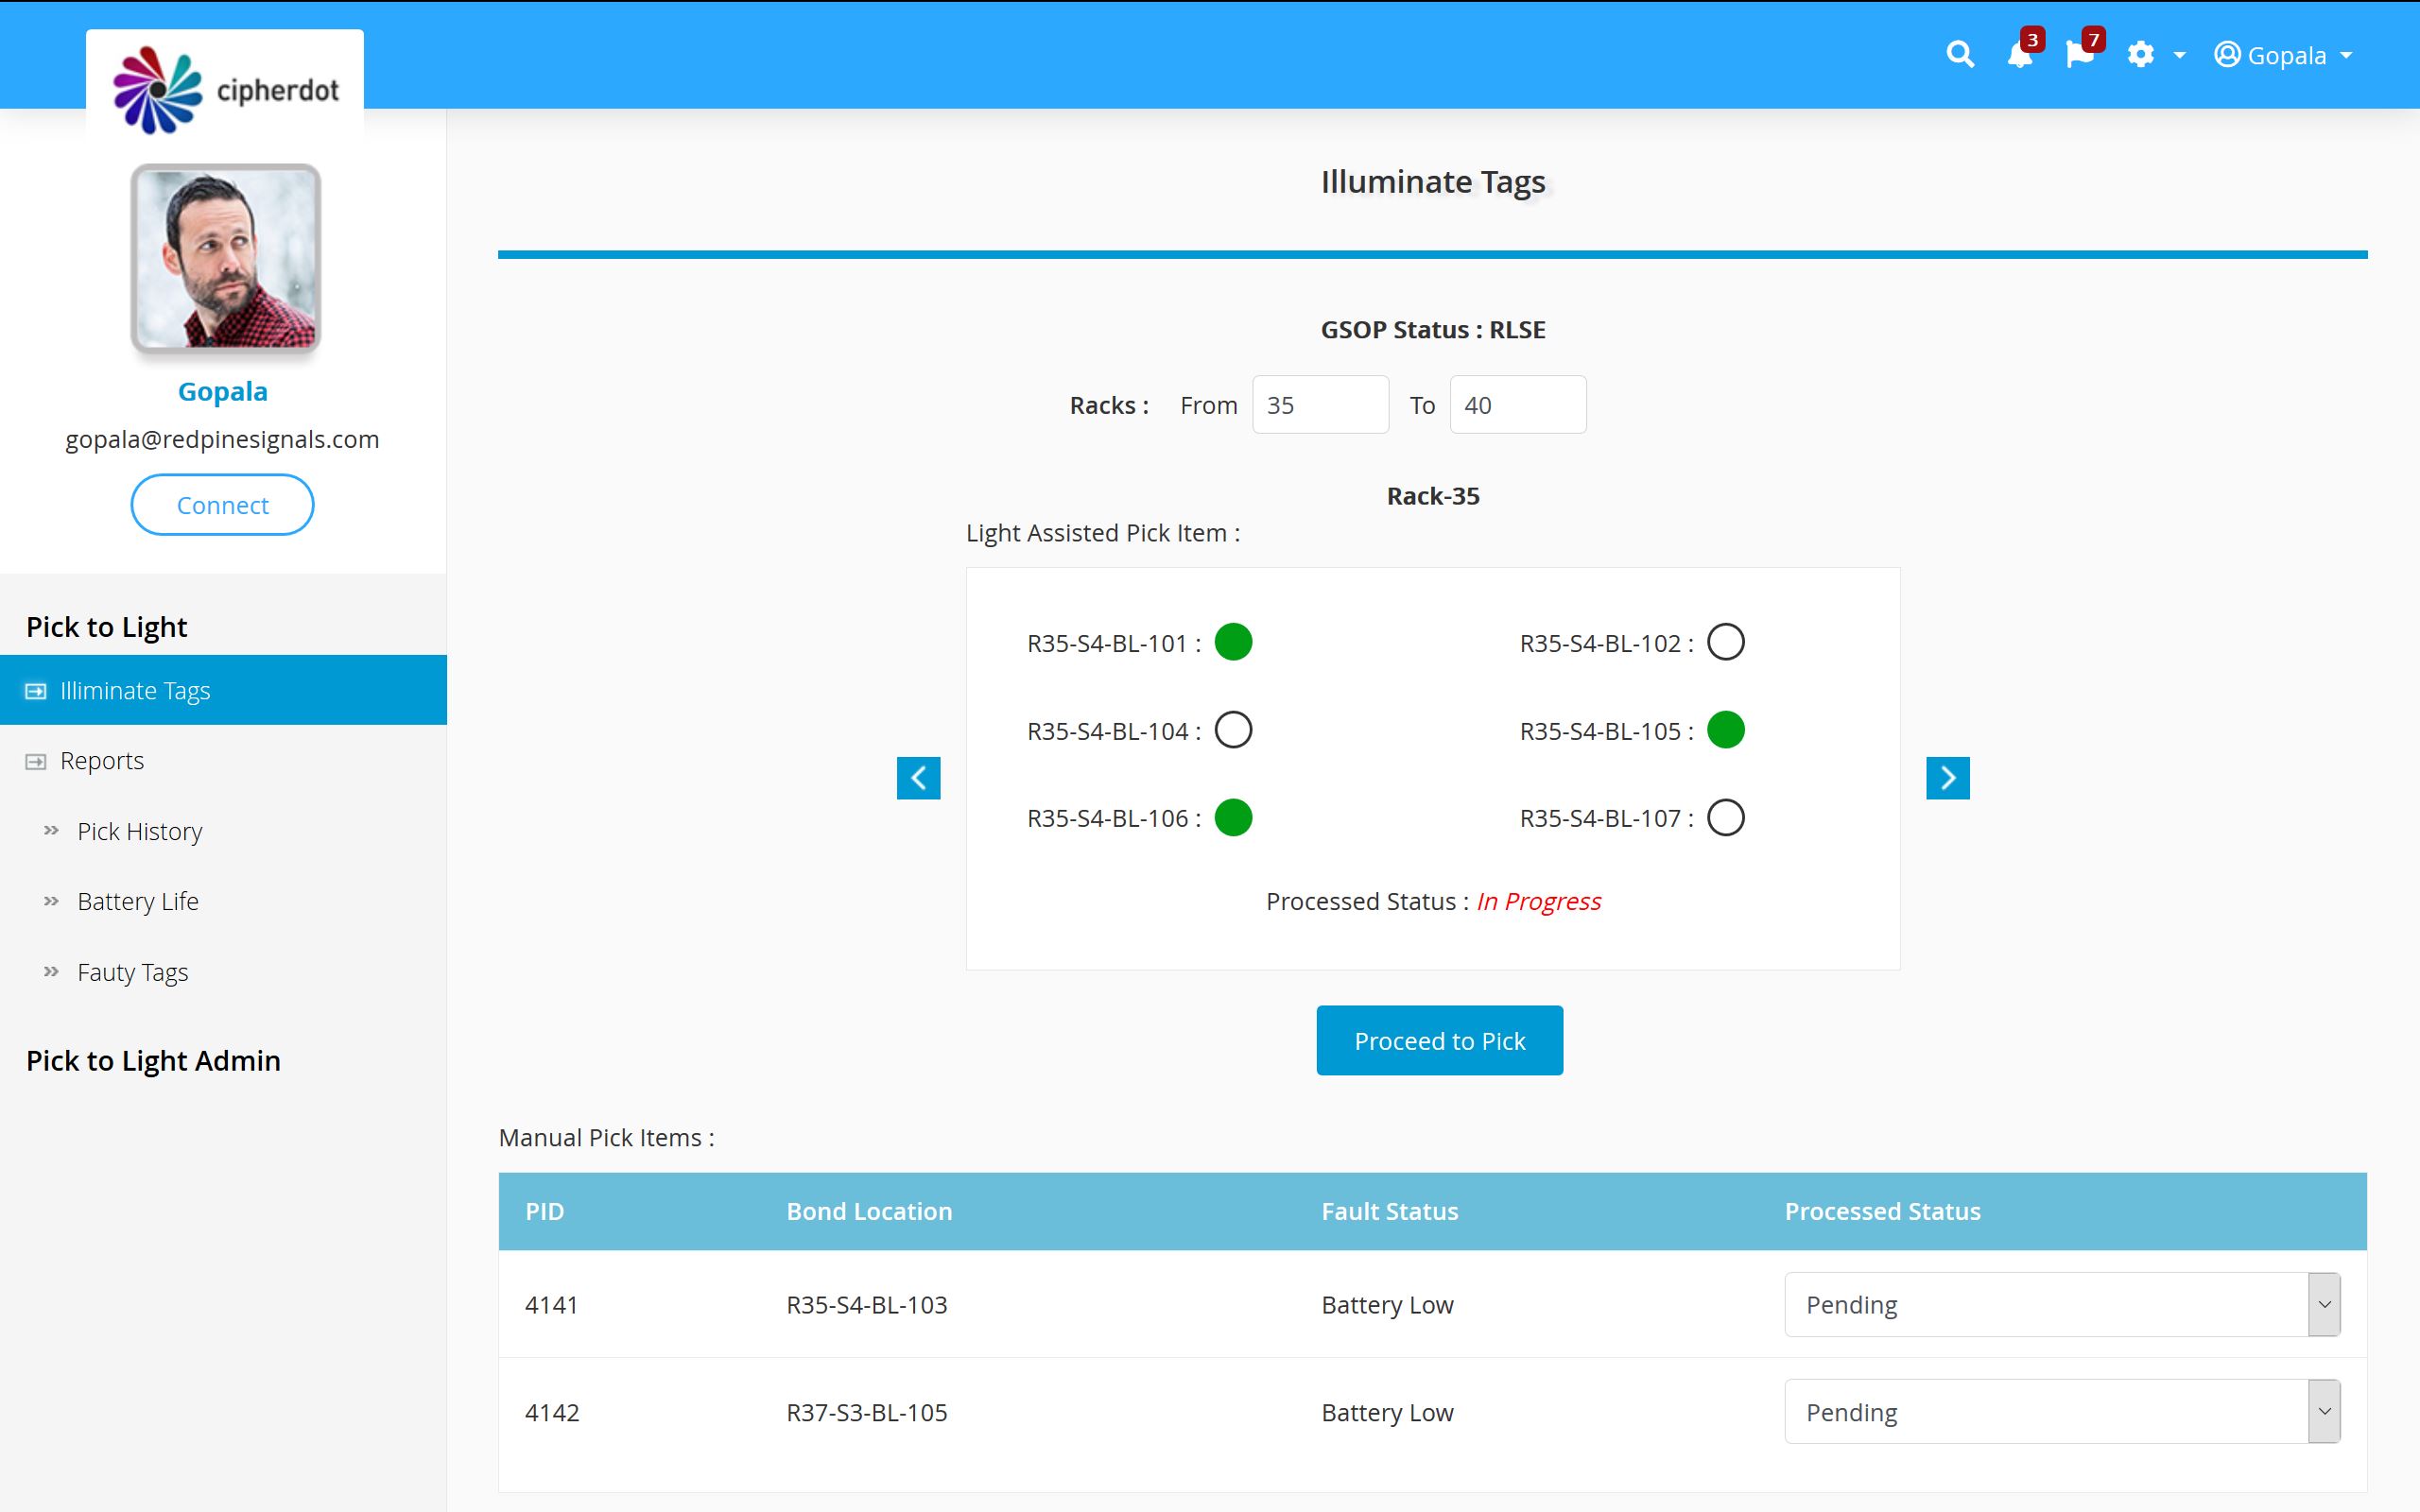Toggle the R35-S4-BL-102 empty indicator
The height and width of the screenshot is (1512, 2420).
(1725, 642)
